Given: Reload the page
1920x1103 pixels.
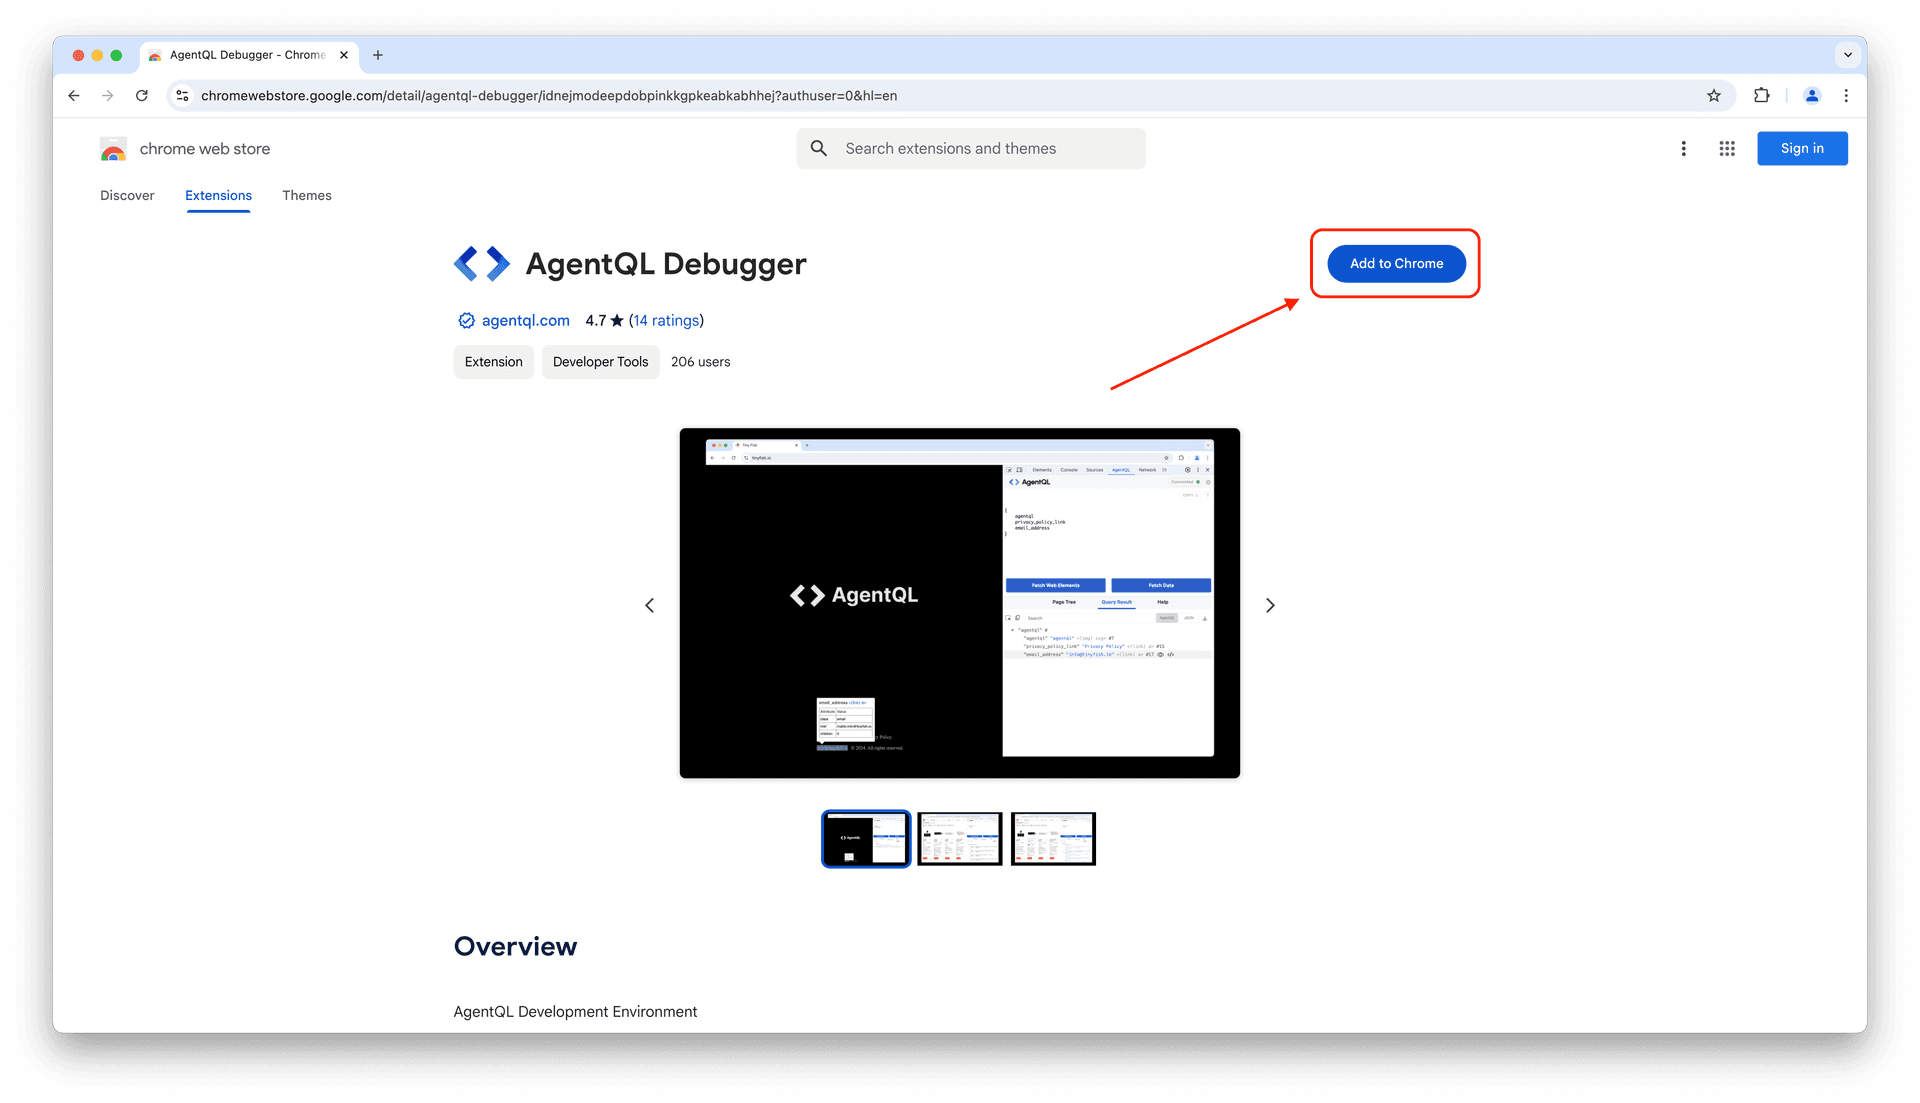Looking at the screenshot, I should click(142, 95).
